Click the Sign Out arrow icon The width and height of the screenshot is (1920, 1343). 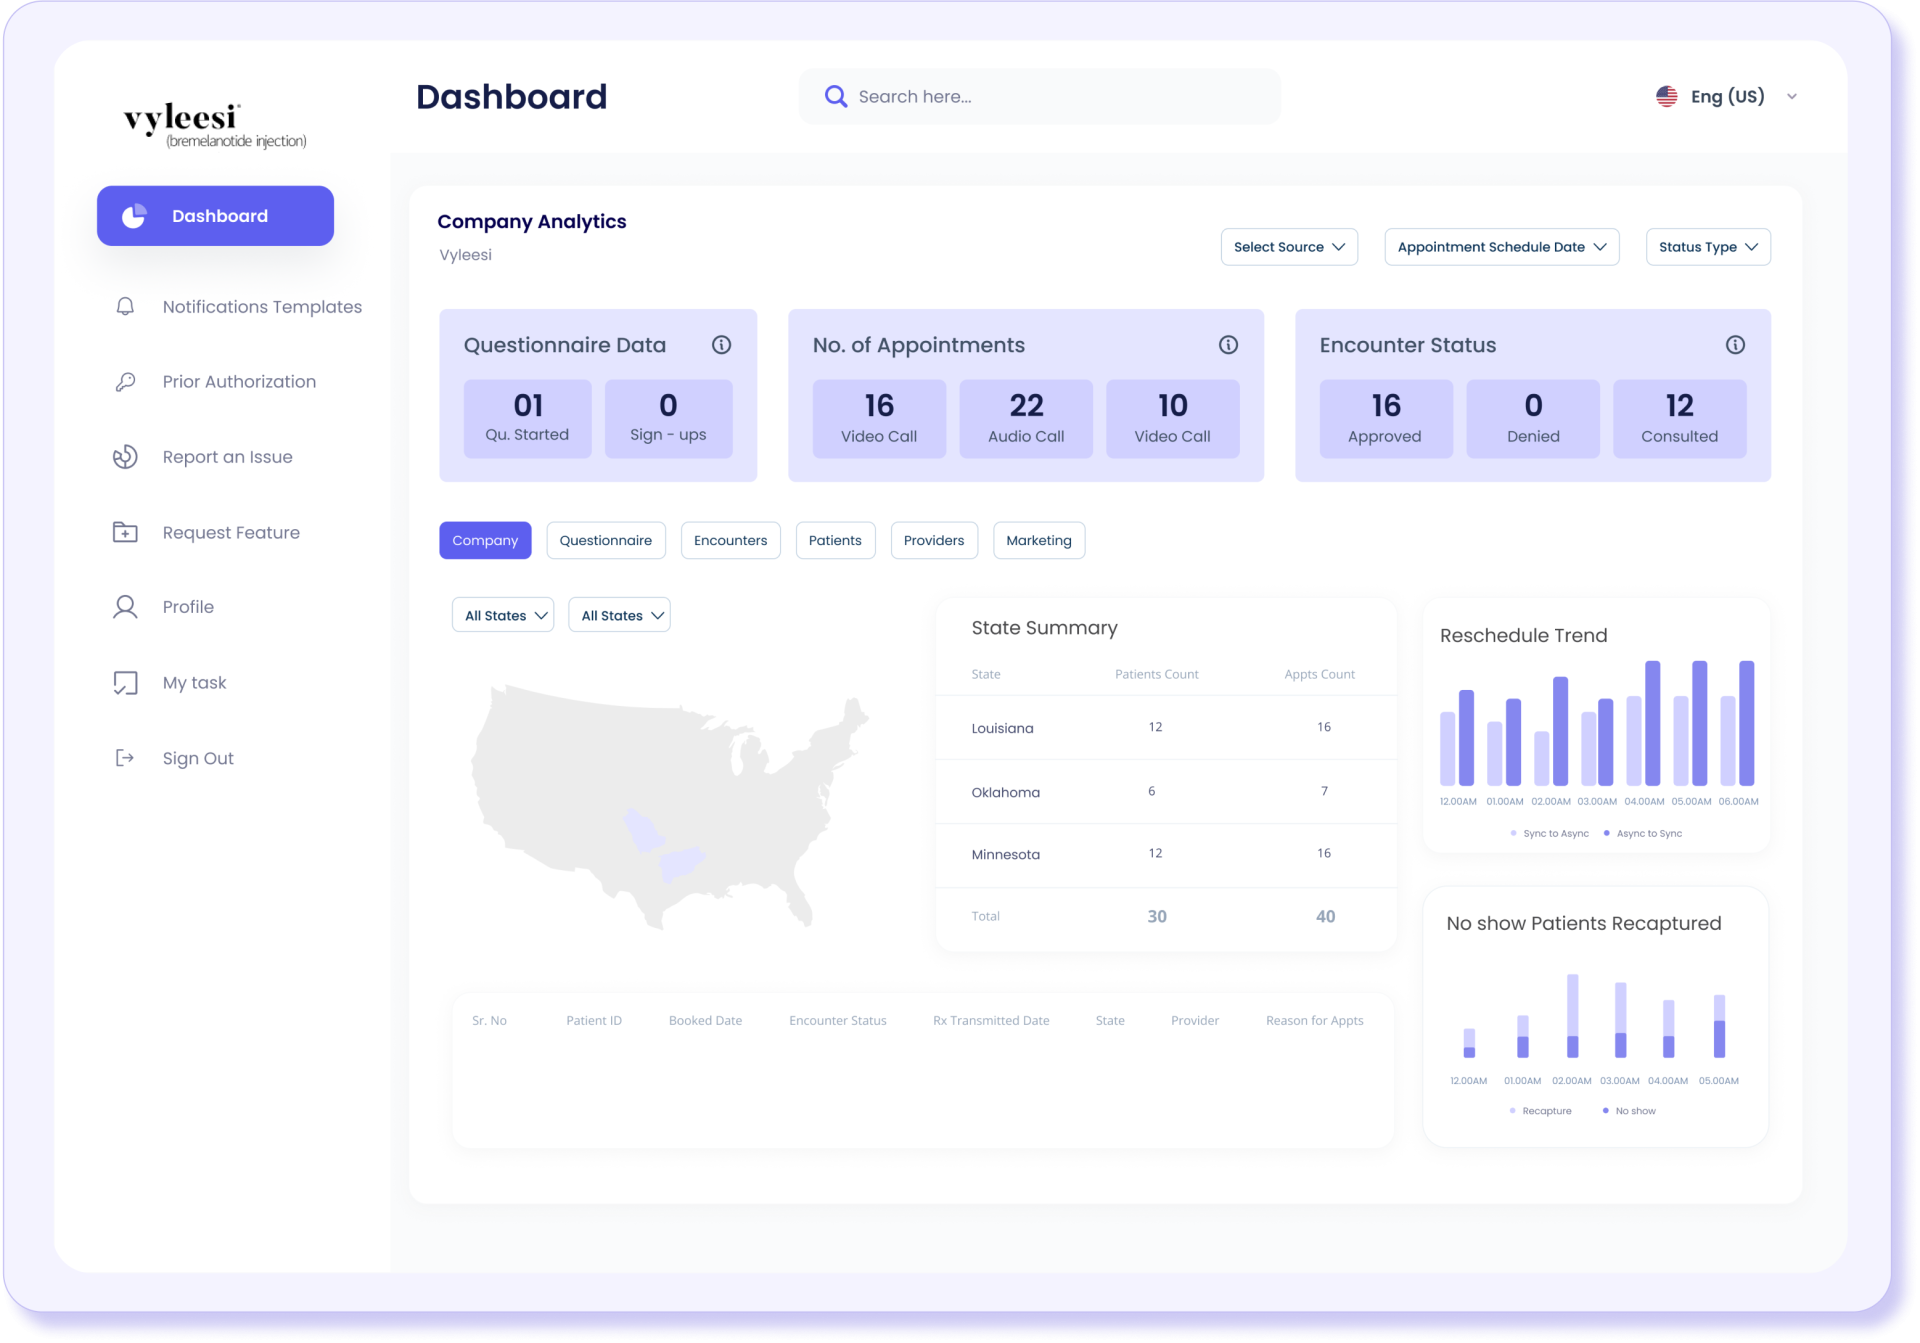[x=125, y=758]
